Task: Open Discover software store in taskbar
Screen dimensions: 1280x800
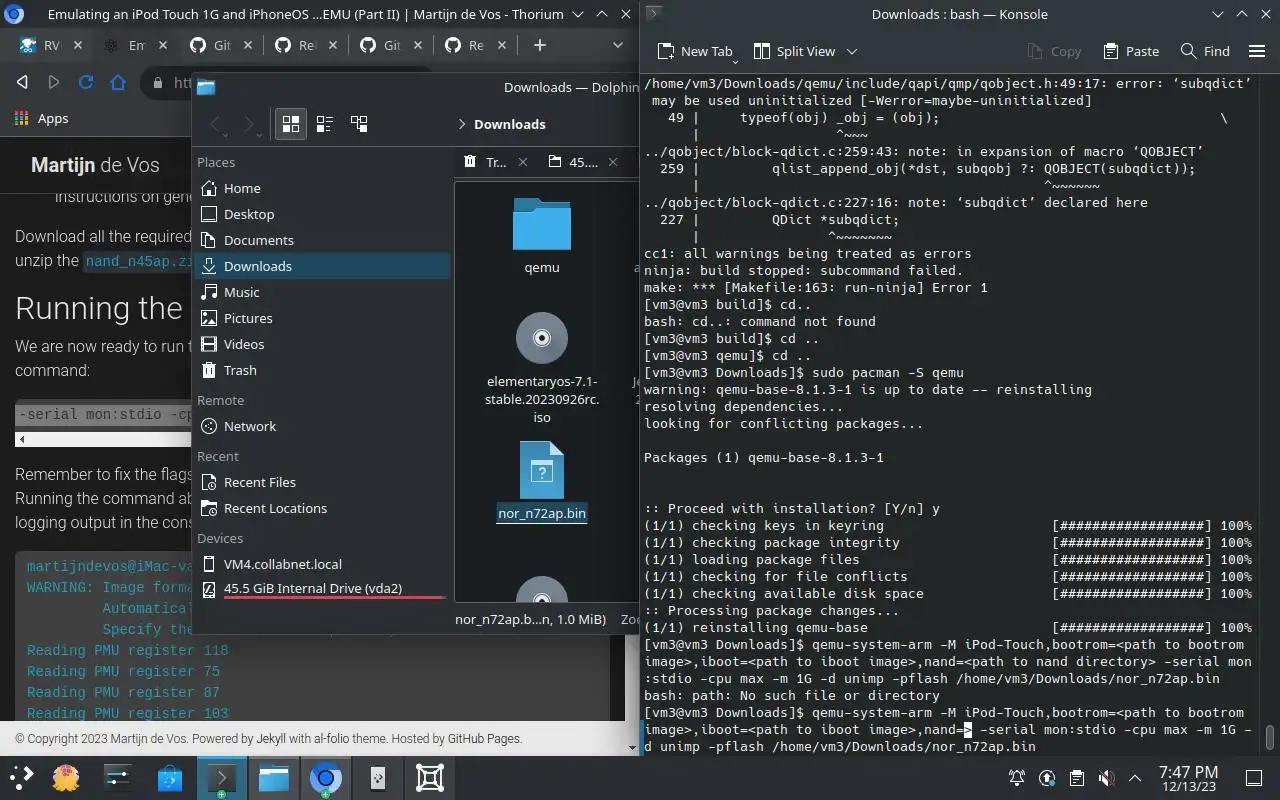Action: [x=170, y=778]
